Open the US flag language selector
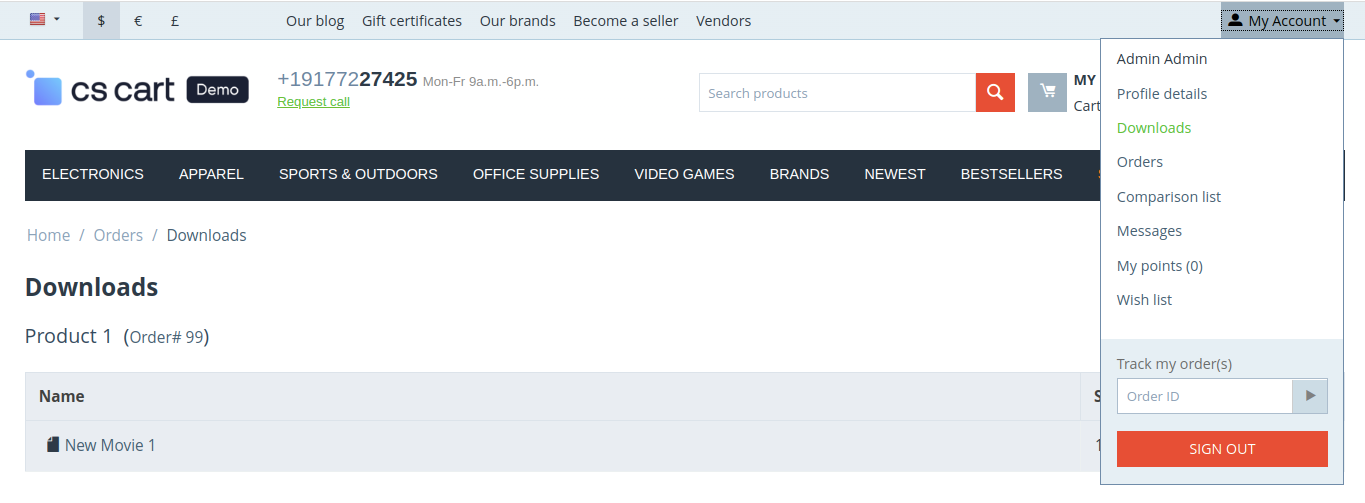 (x=45, y=20)
